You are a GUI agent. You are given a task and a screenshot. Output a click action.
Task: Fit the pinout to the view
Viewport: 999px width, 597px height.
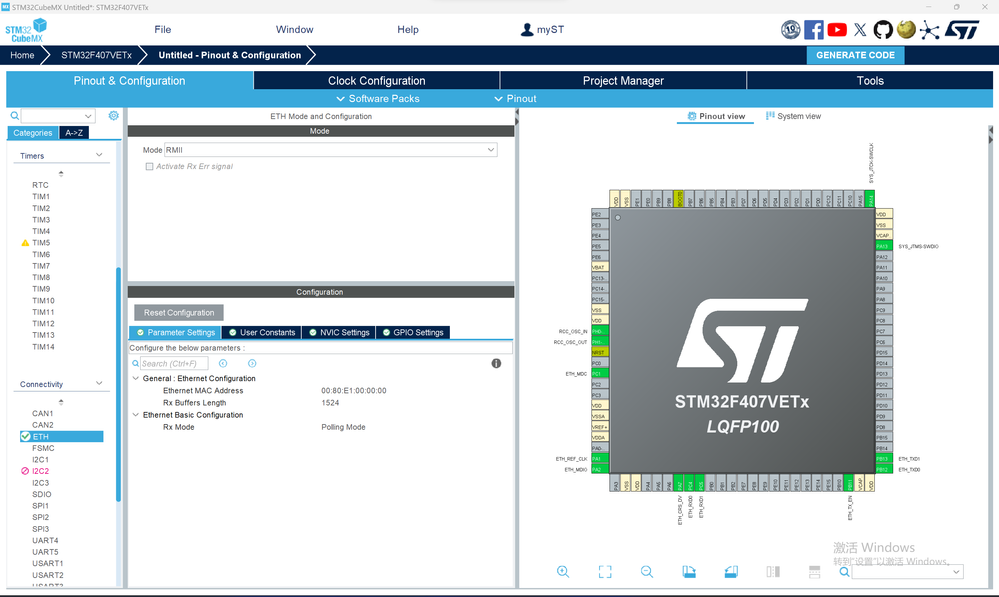pyautogui.click(x=605, y=572)
